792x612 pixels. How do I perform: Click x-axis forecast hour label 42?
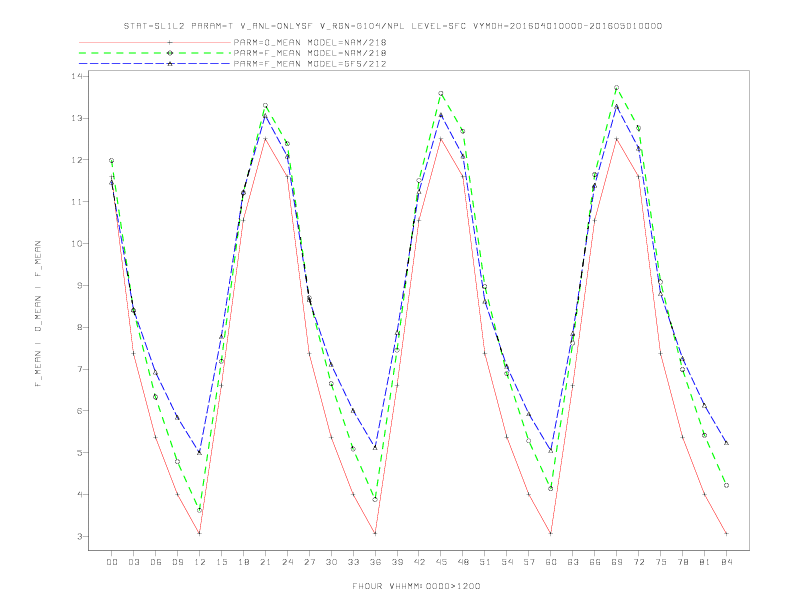point(419,562)
